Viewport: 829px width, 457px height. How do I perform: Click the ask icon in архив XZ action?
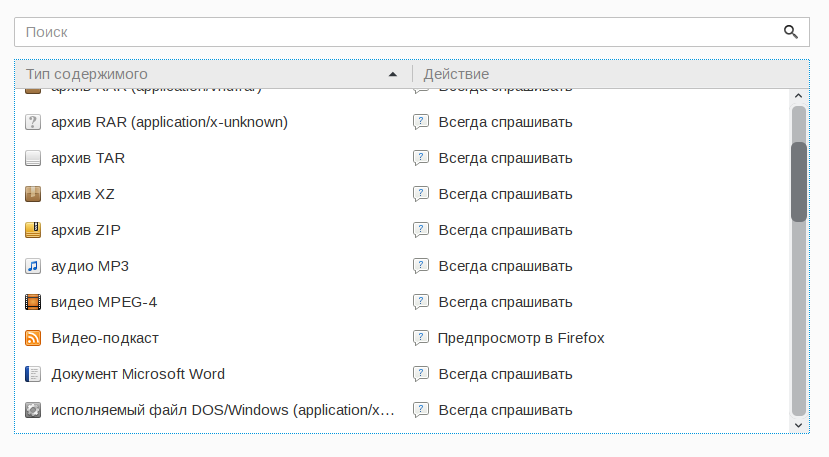[421, 194]
